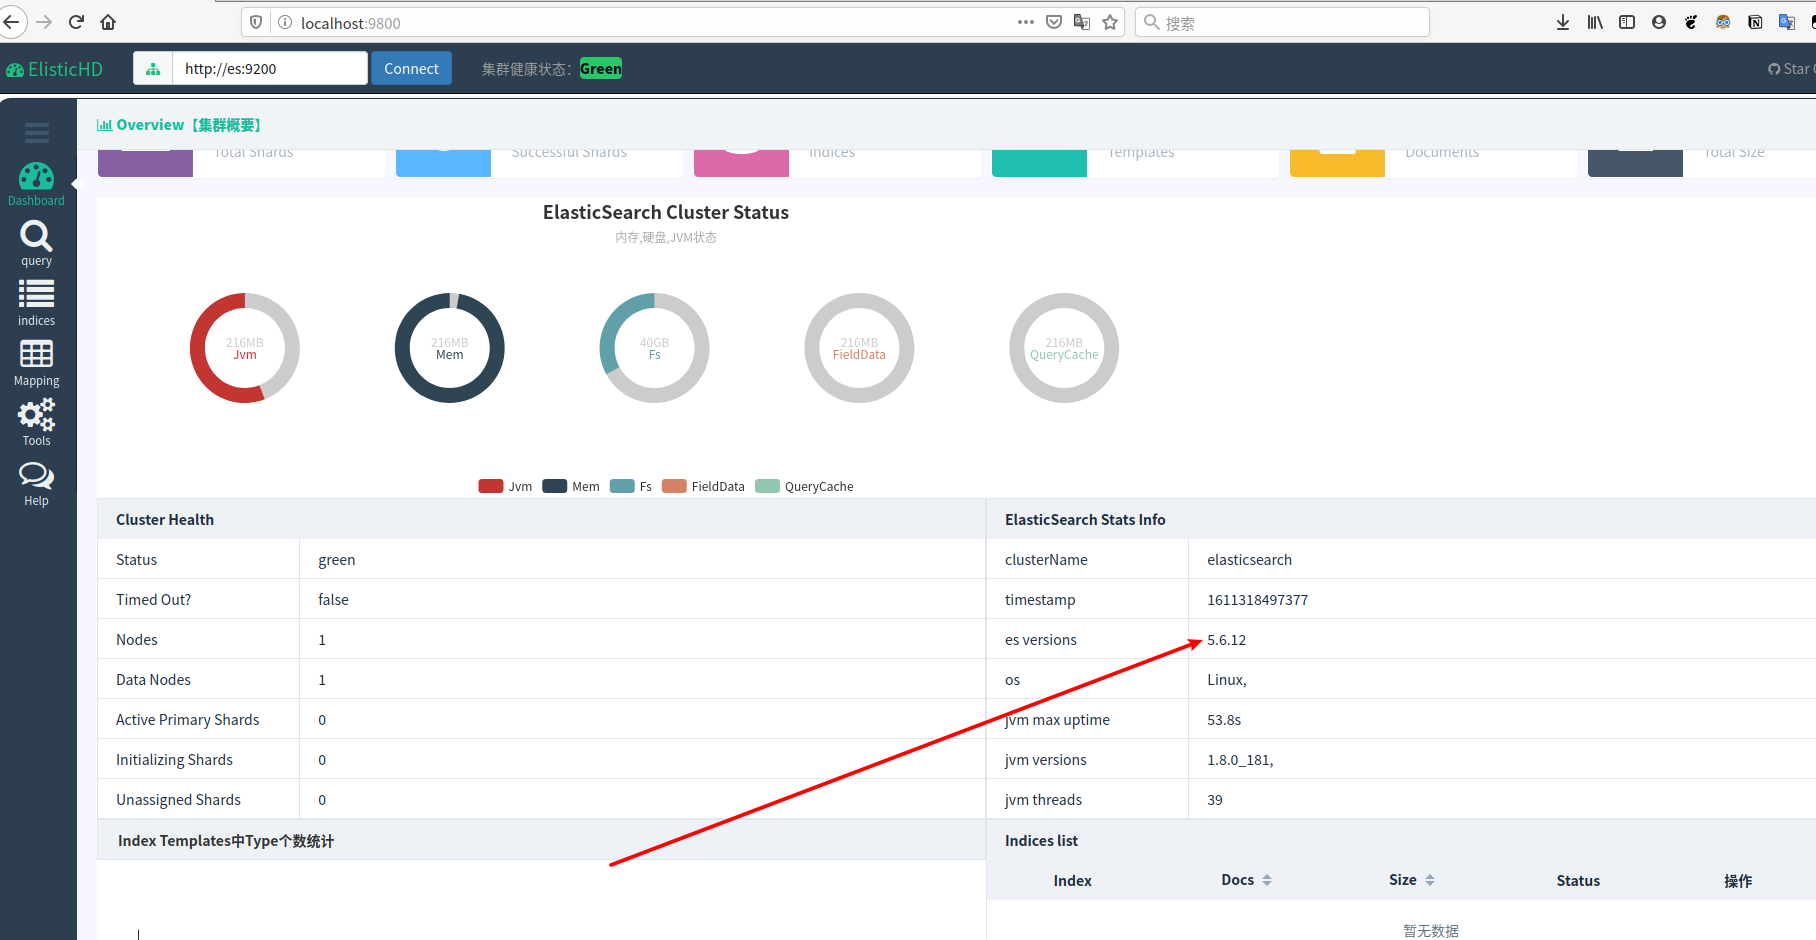Click the Overview heading
Image resolution: width=1816 pixels, height=940 pixels.
(x=179, y=125)
